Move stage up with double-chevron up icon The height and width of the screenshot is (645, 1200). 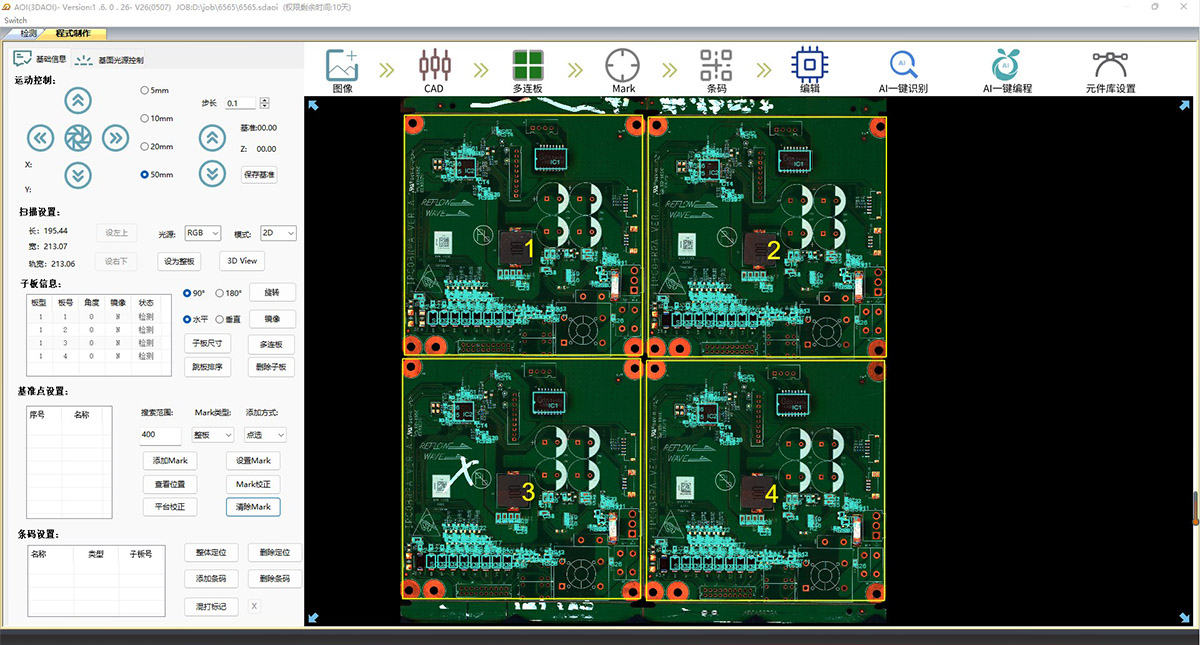point(78,100)
